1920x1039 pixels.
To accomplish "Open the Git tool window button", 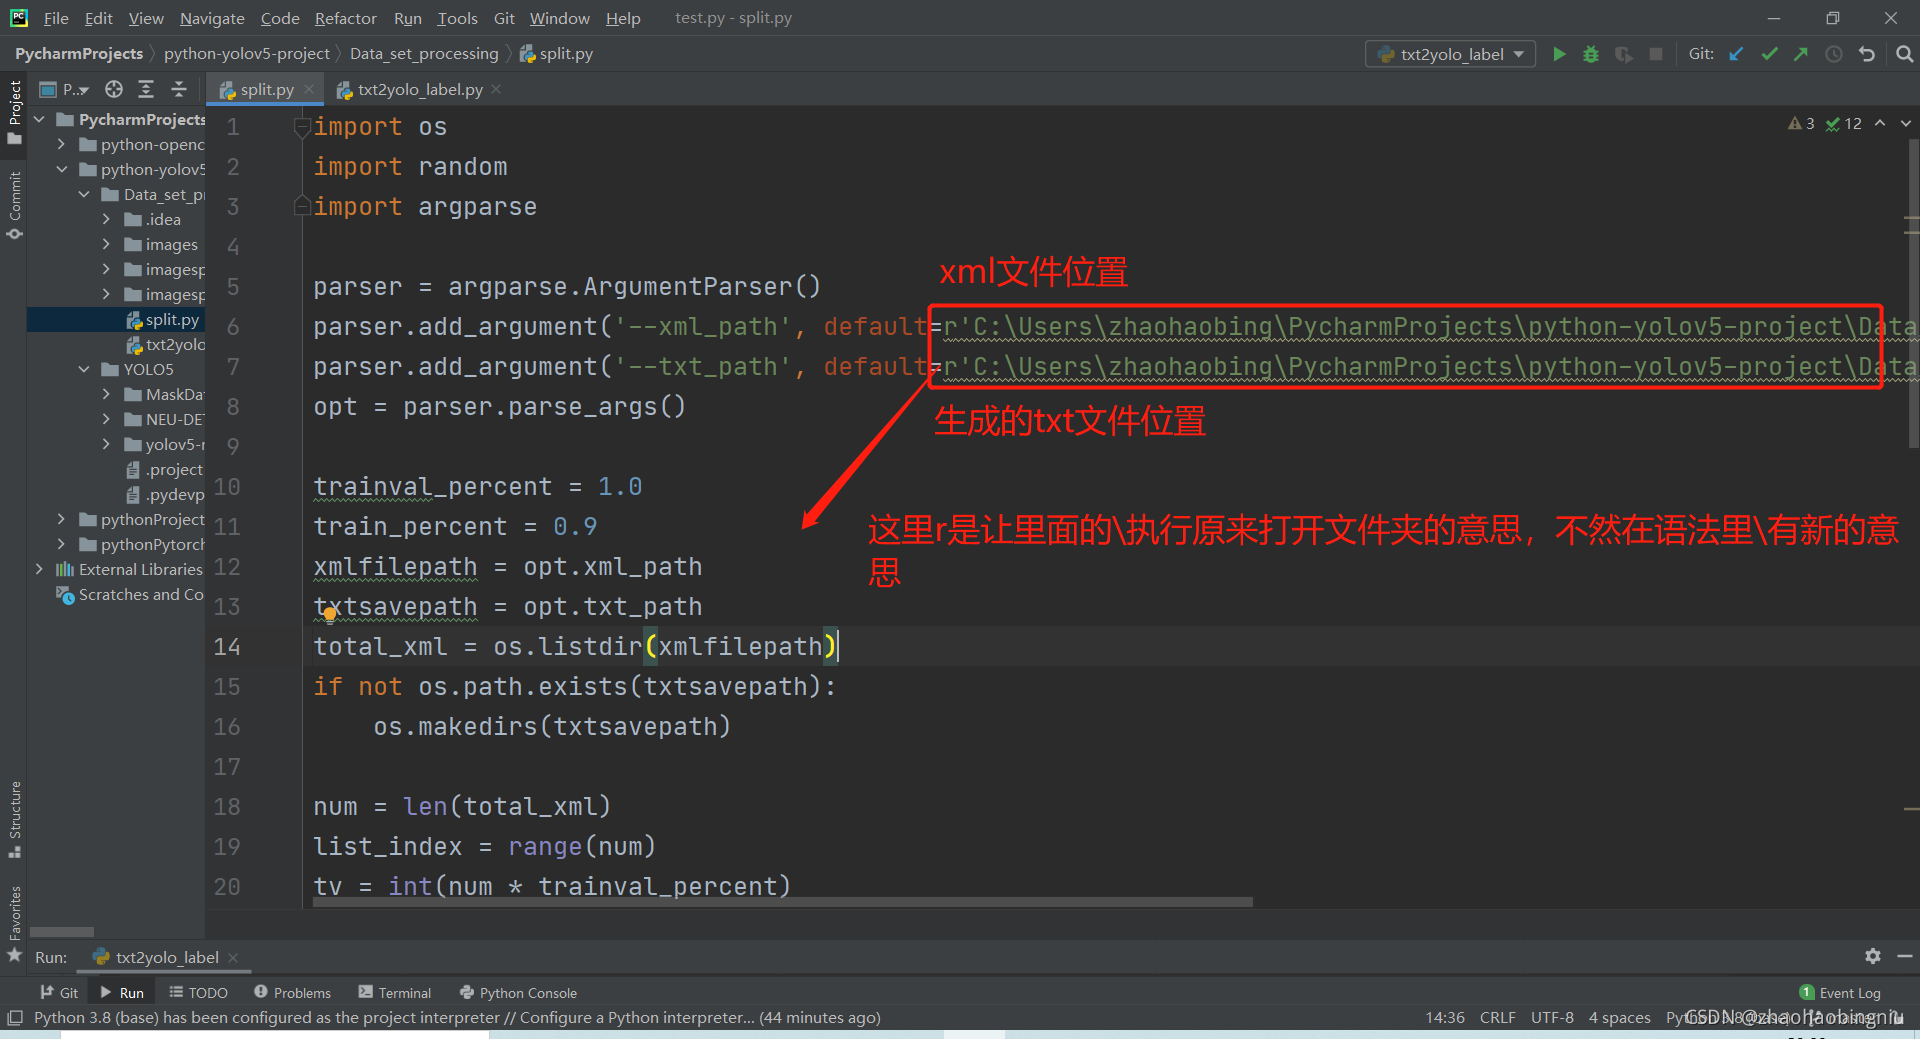I will [x=59, y=993].
